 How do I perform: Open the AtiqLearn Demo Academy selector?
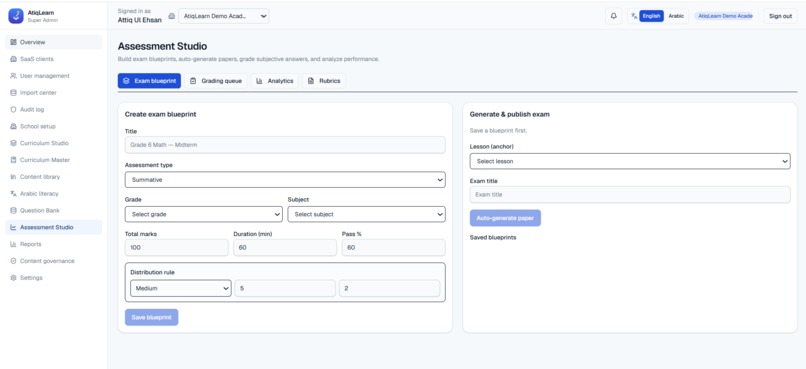point(224,16)
